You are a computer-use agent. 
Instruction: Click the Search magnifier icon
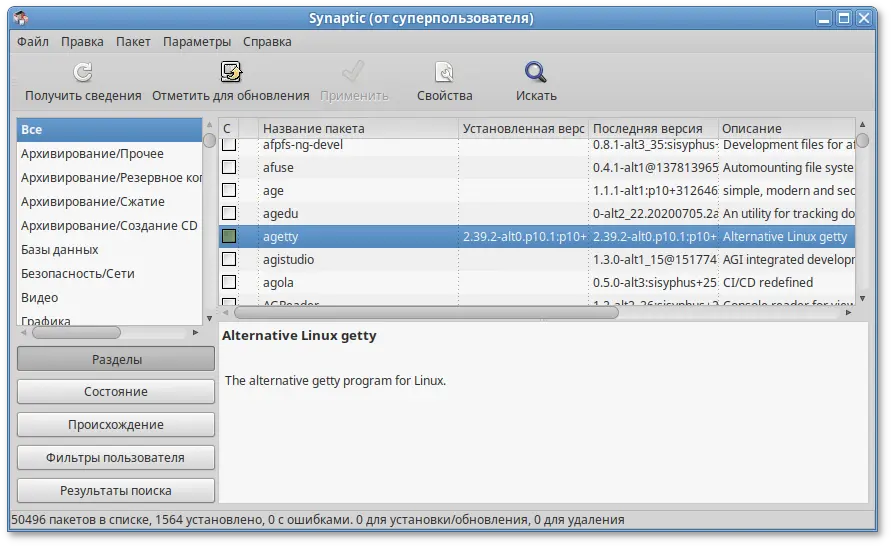536,72
